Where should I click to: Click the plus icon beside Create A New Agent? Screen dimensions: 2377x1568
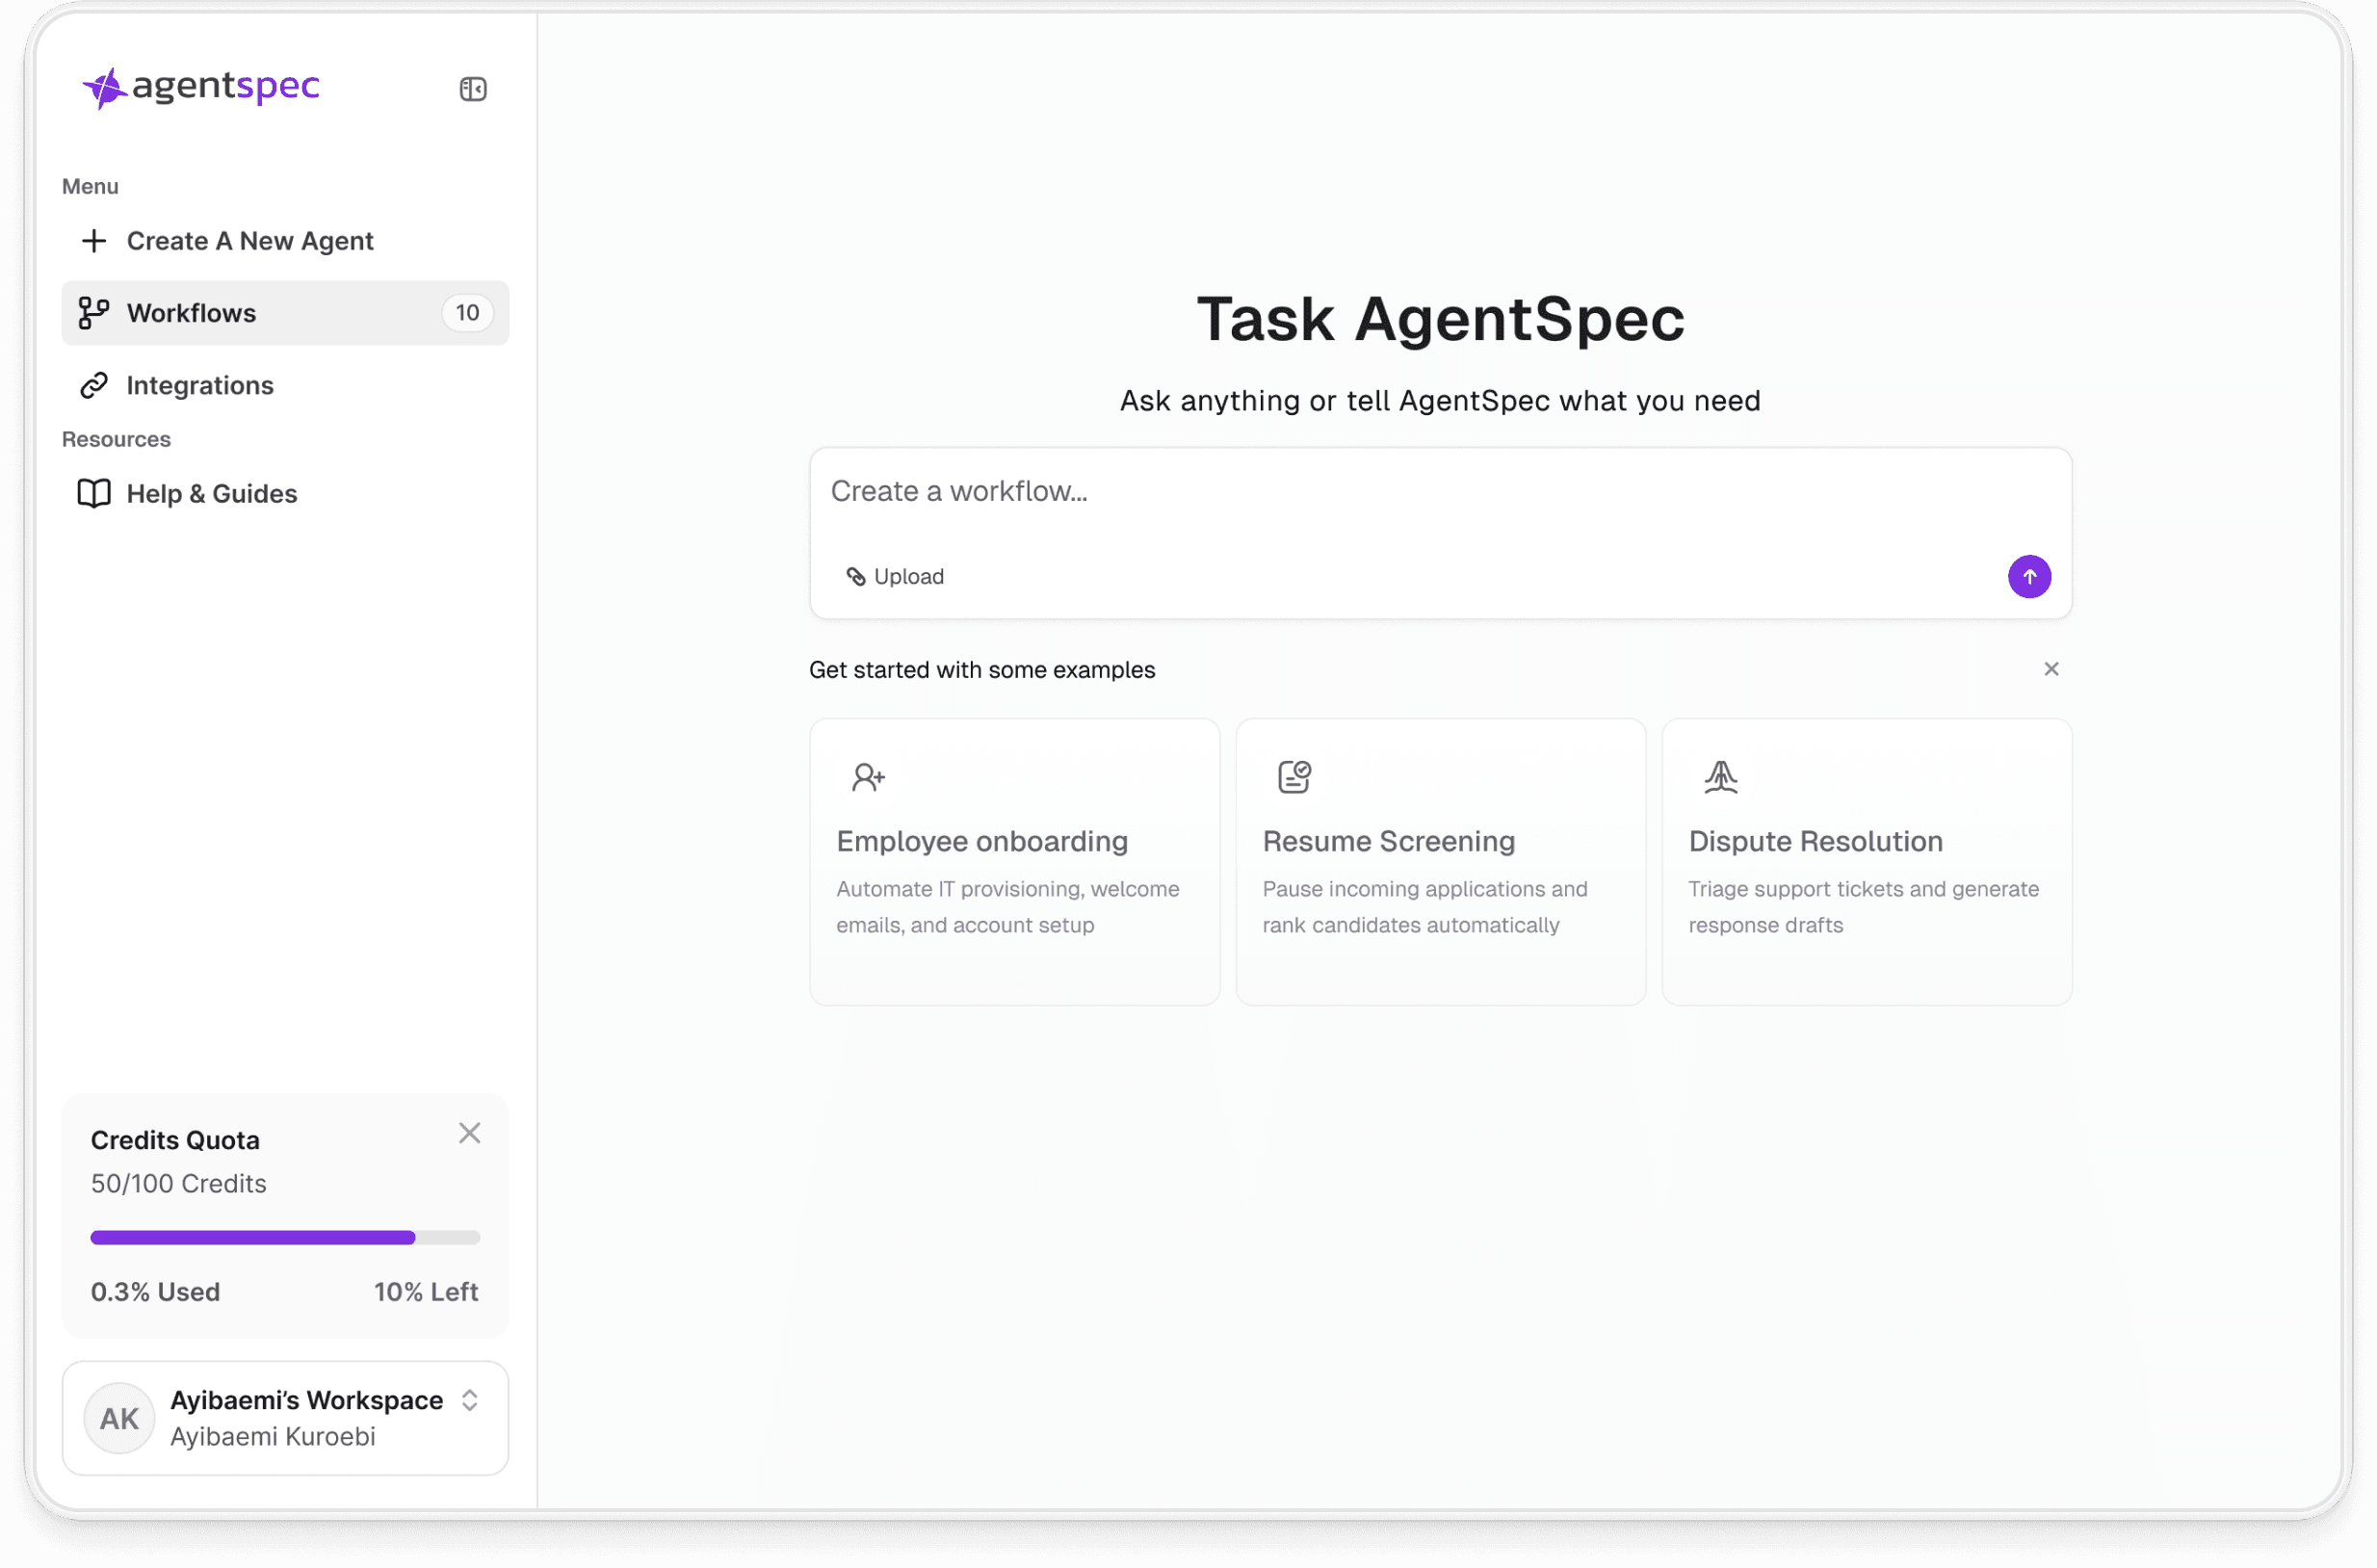94,241
